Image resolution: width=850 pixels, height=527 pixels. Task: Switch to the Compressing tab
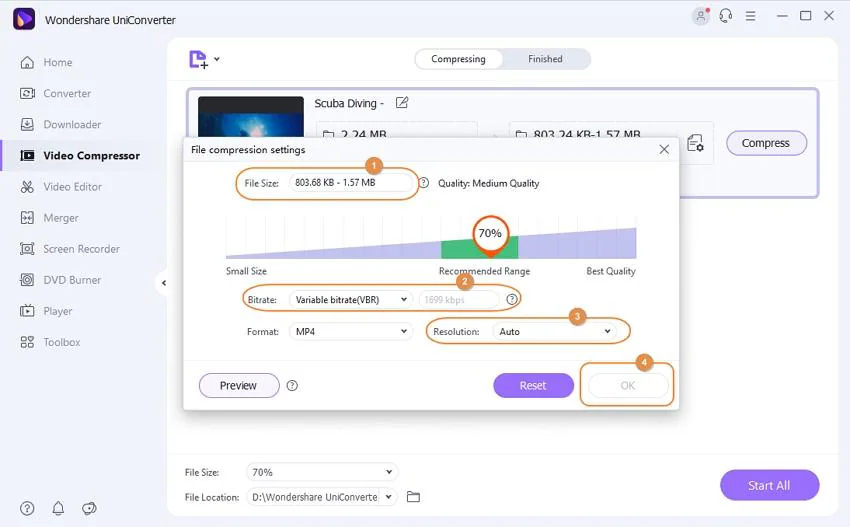tap(459, 59)
